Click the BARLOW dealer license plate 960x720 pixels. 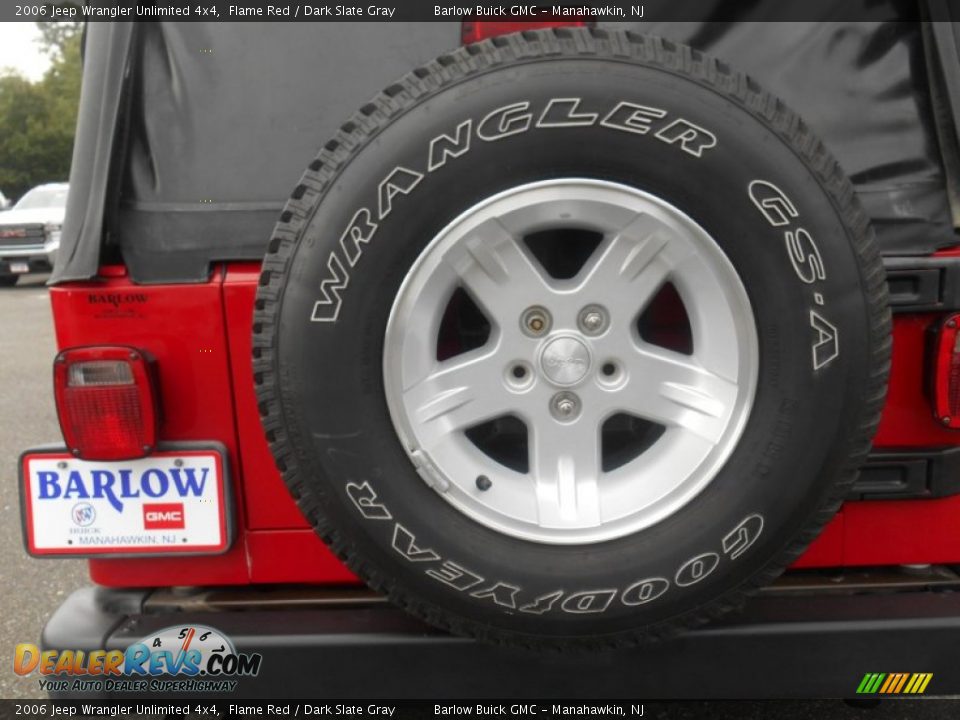[126, 501]
